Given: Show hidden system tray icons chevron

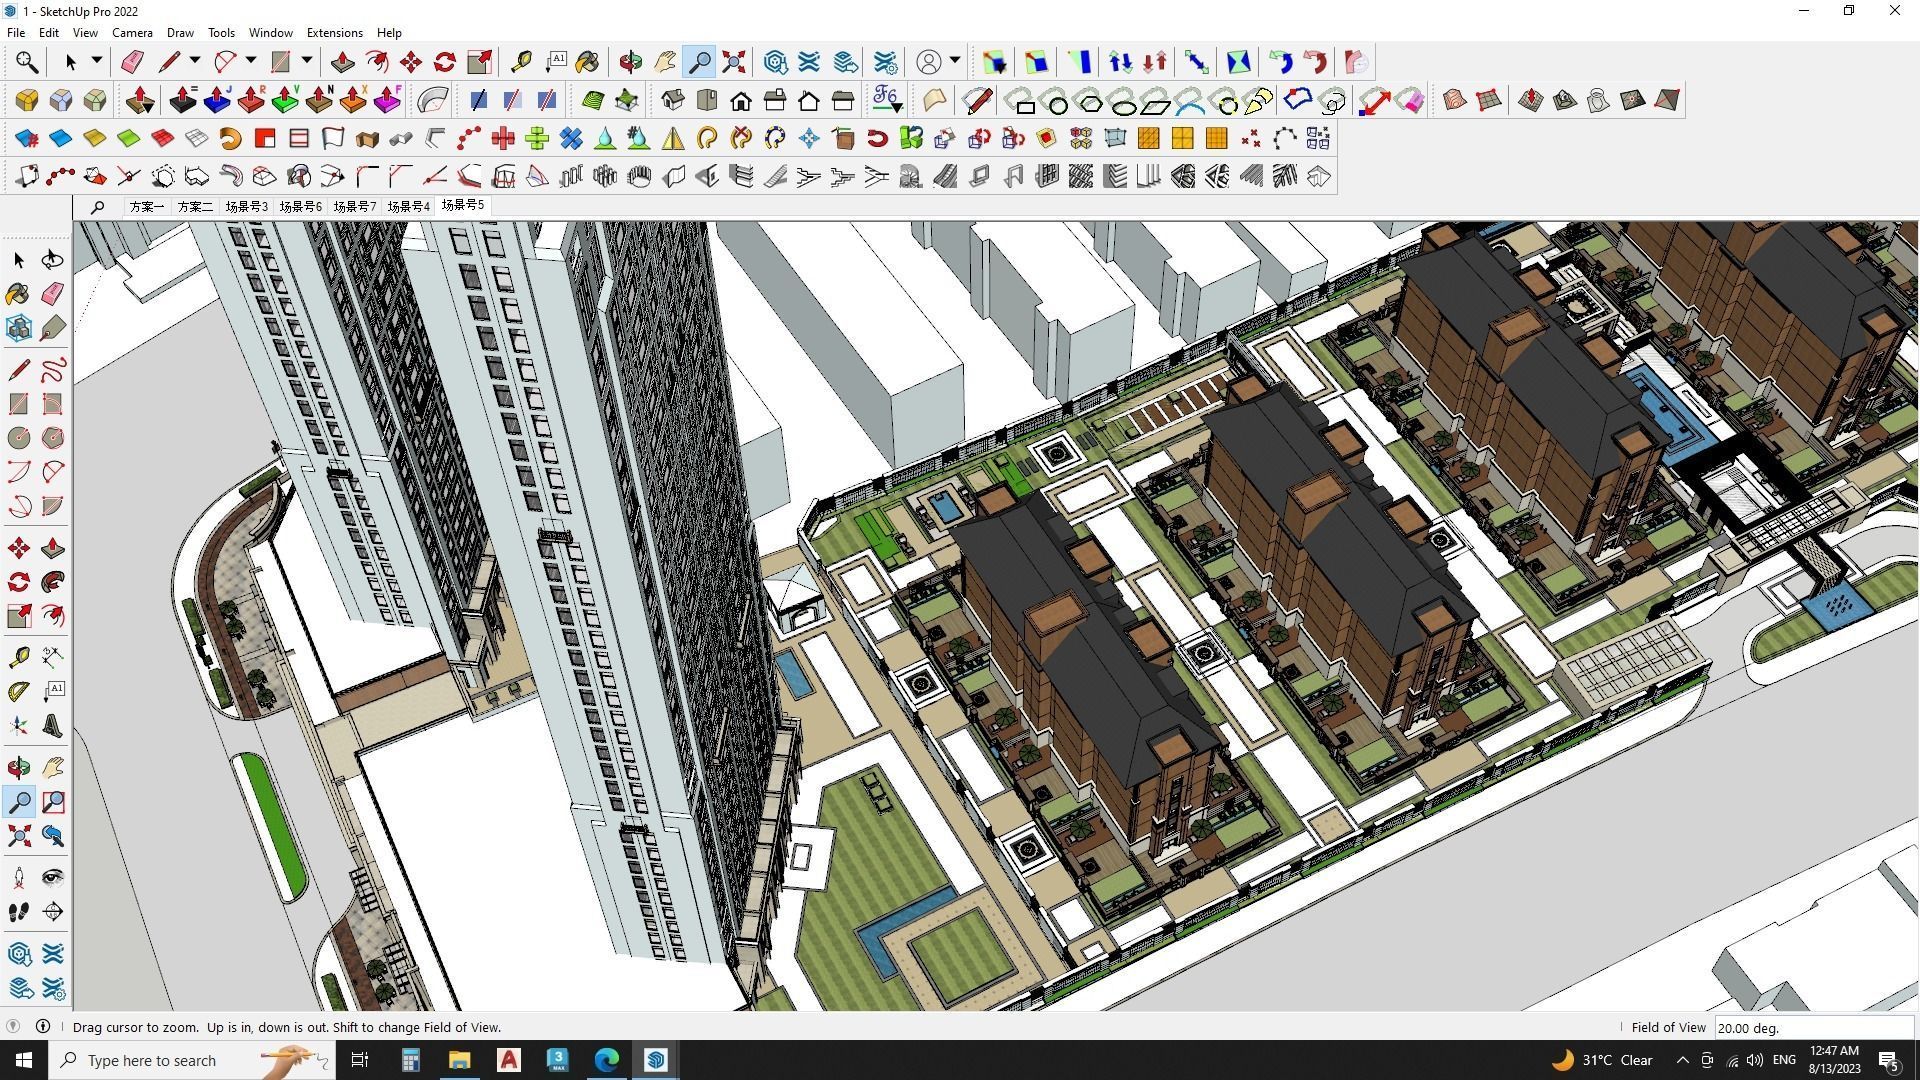Looking at the screenshot, I should coord(1682,1060).
